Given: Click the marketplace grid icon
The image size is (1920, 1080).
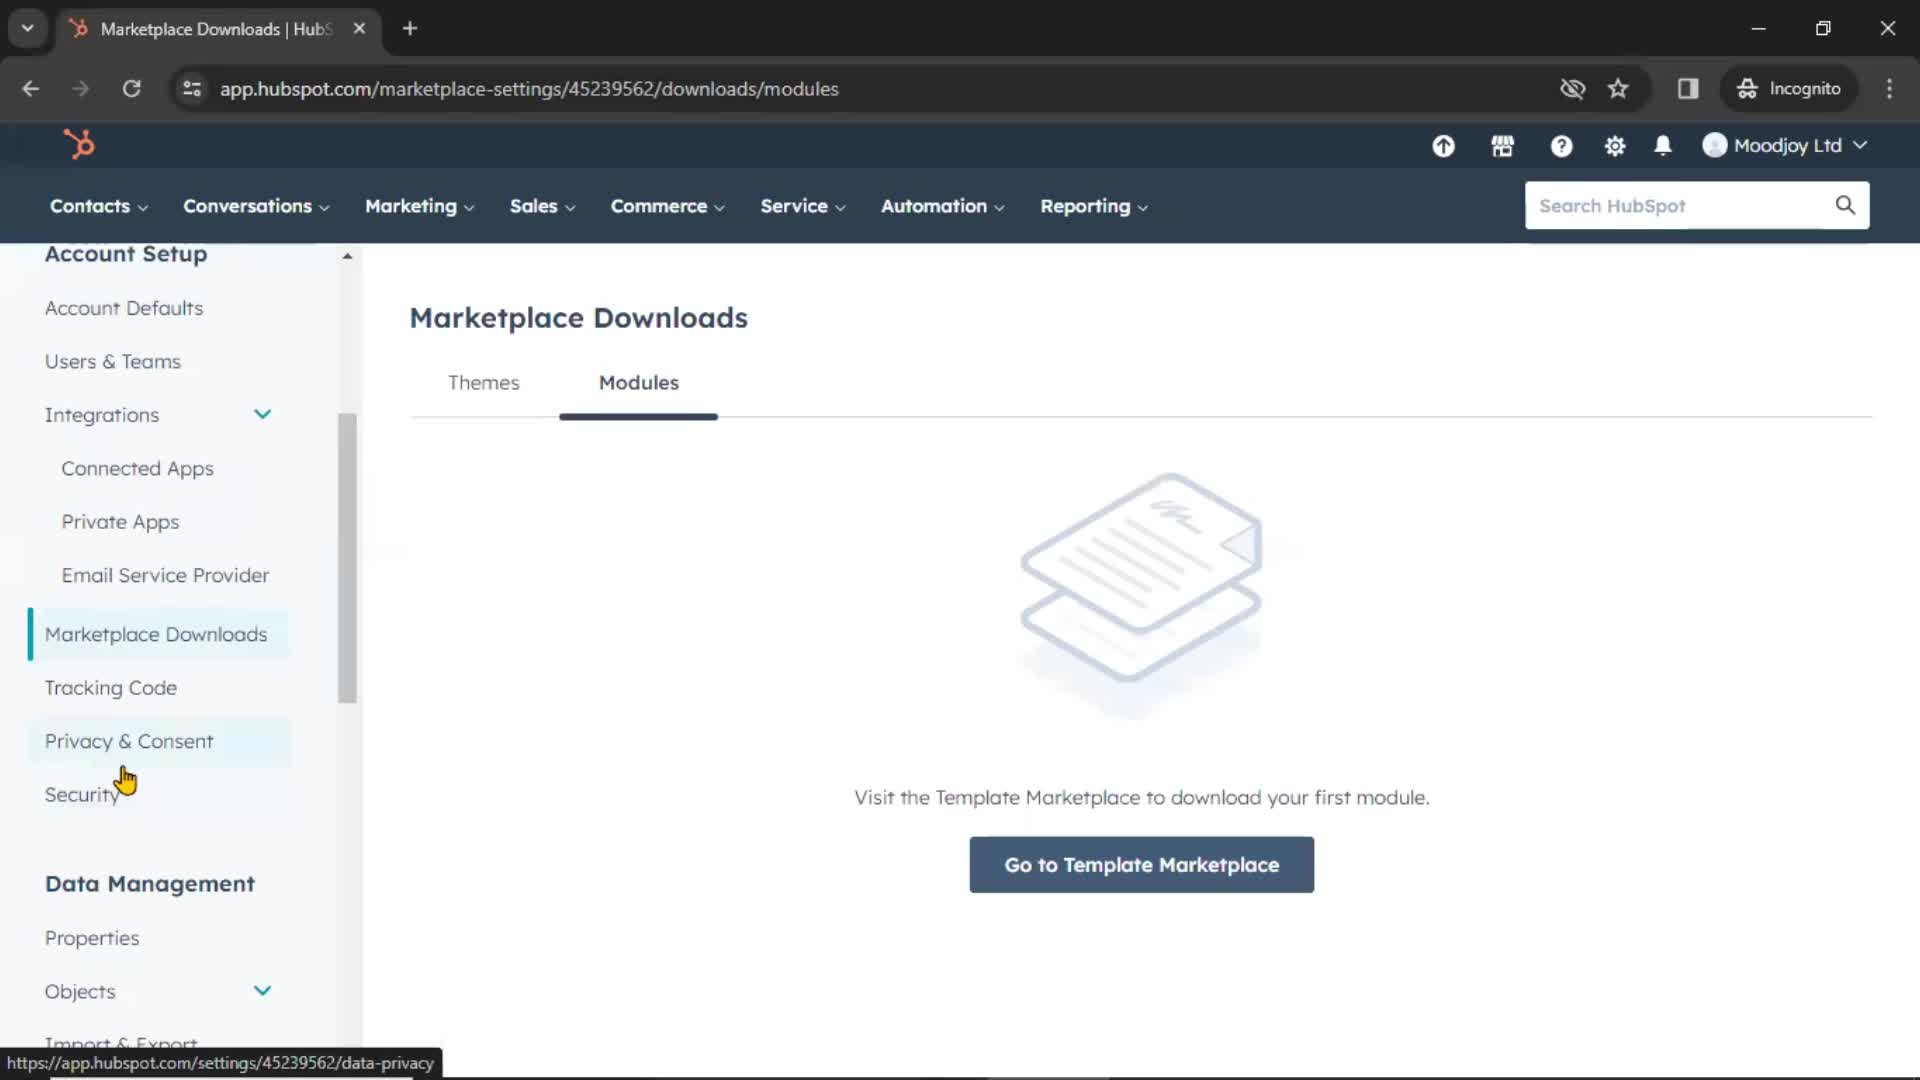Looking at the screenshot, I should click(x=1502, y=145).
